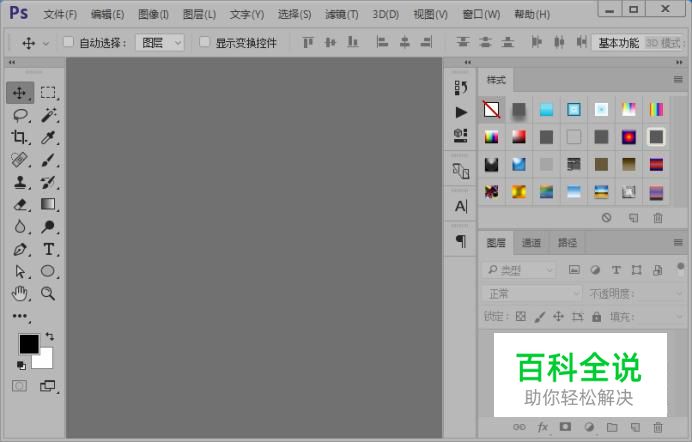Viewport: 692px width, 442px height.
Task: Toggle pixel layer filter in Layers panel
Action: pos(574,270)
